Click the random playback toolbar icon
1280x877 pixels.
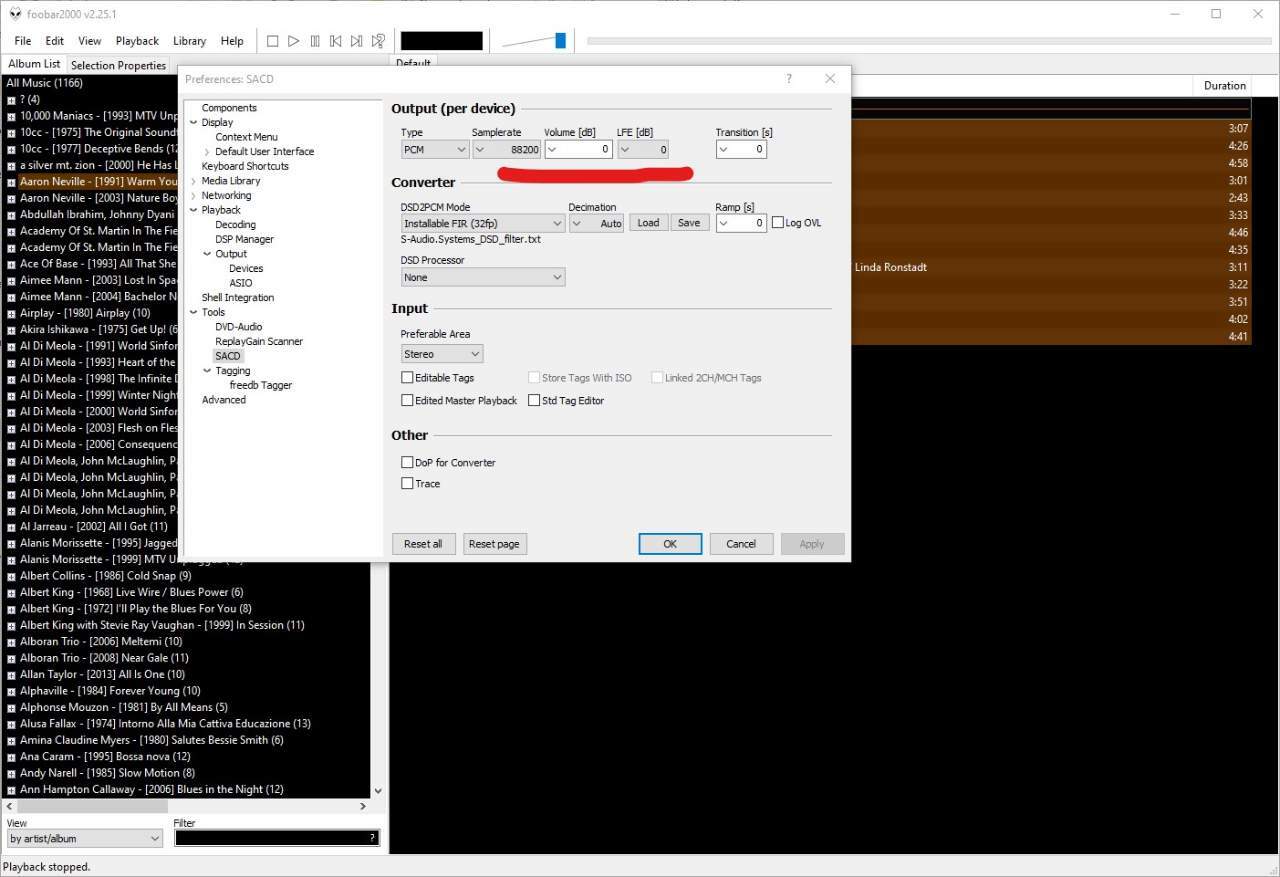coord(378,41)
